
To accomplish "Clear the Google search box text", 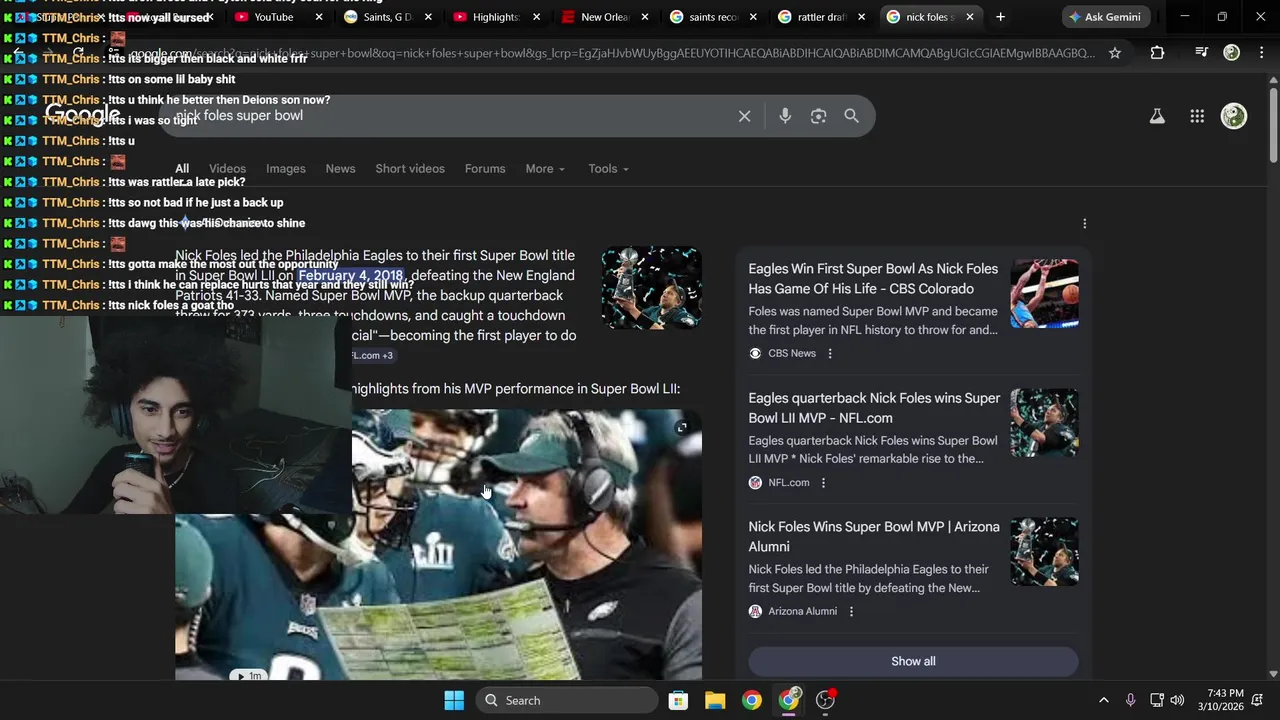I will tap(744, 116).
